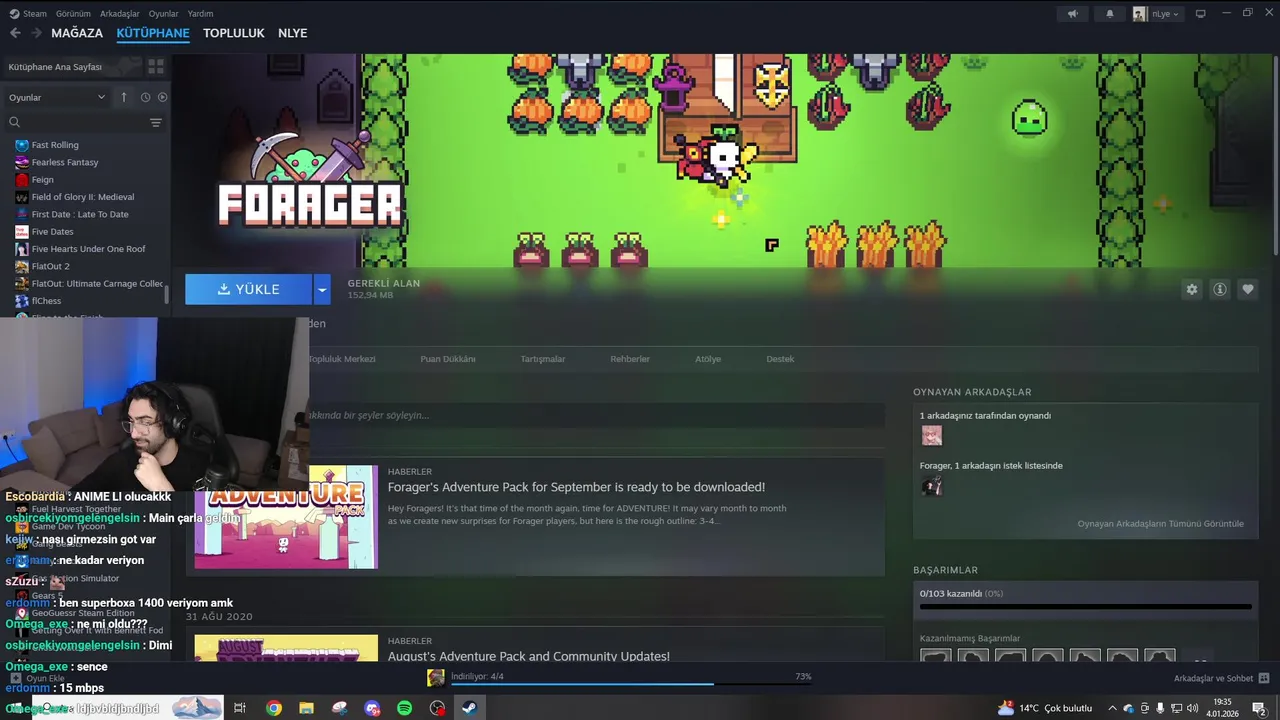Toggle sort direction arrow in library
Screen dimensions: 1280x720
point(124,97)
